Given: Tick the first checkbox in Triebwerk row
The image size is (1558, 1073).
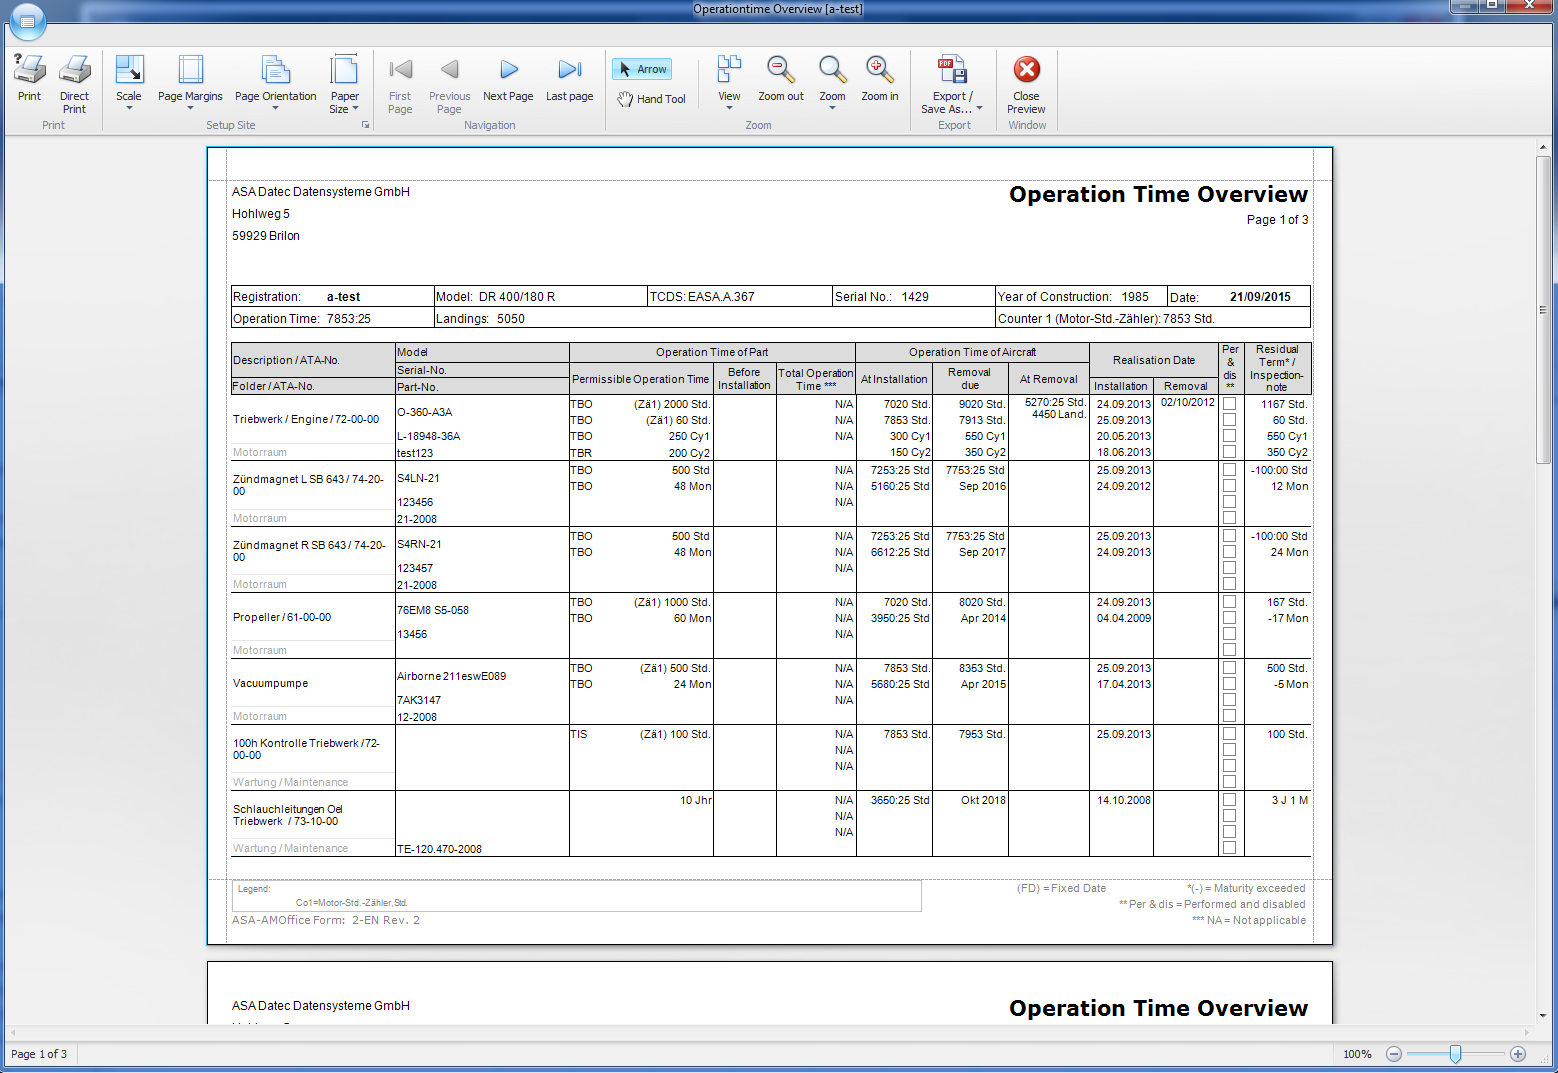Looking at the screenshot, I should tap(1229, 404).
